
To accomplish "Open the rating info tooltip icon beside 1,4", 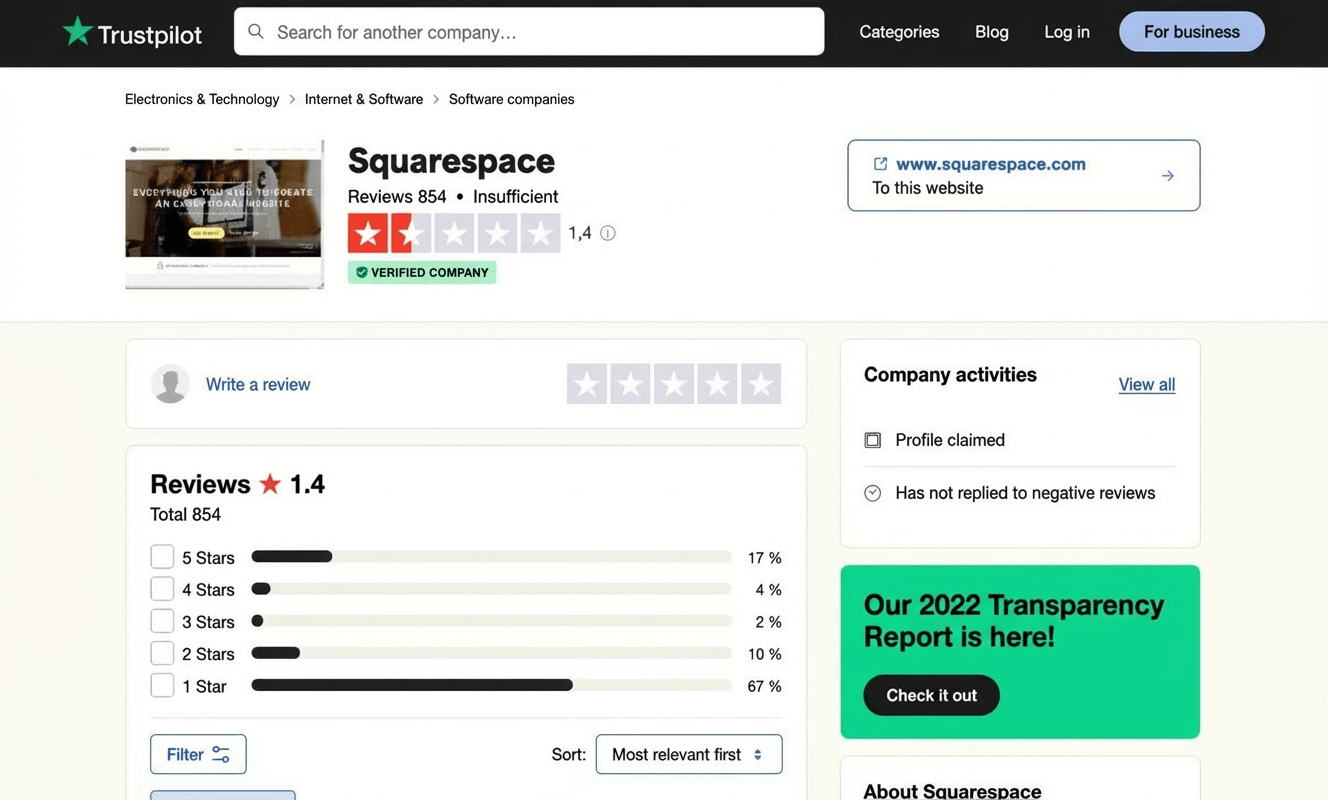I will [608, 232].
